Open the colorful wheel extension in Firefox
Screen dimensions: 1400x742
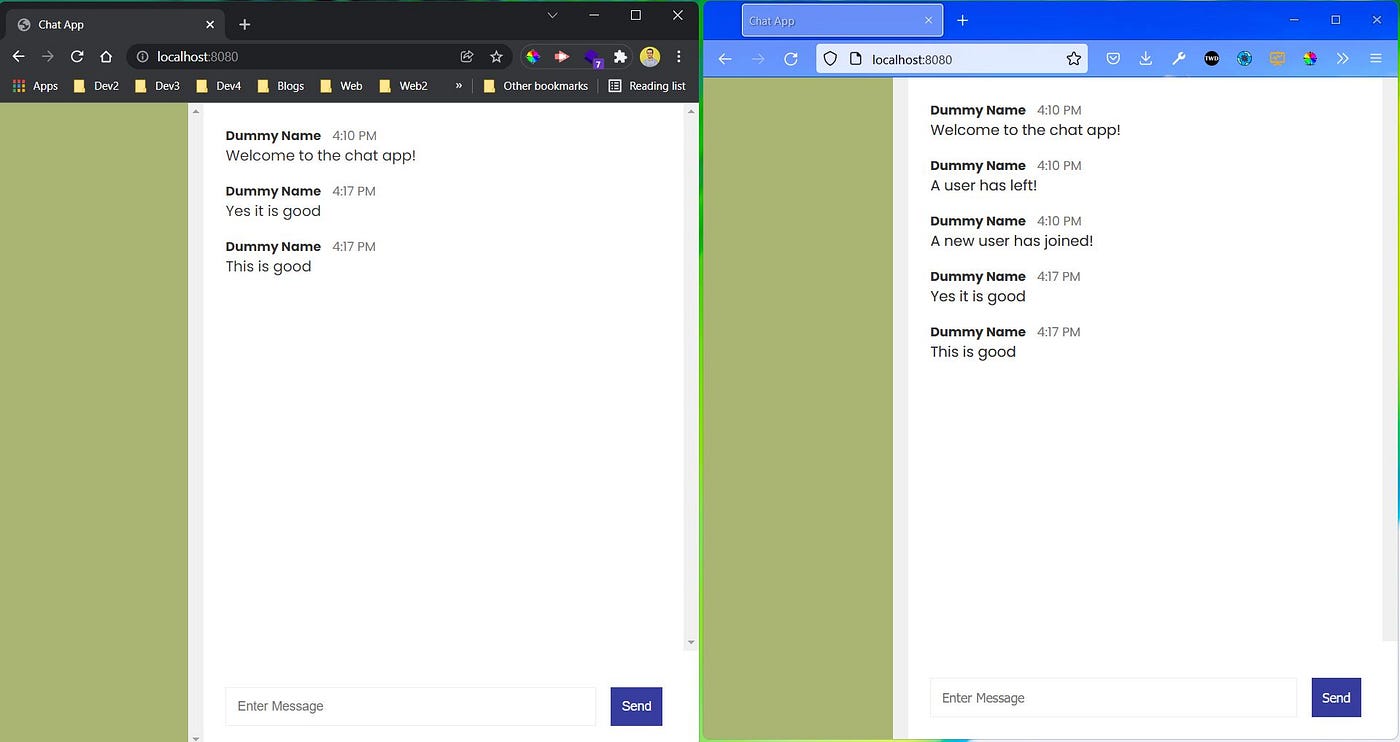point(1310,59)
